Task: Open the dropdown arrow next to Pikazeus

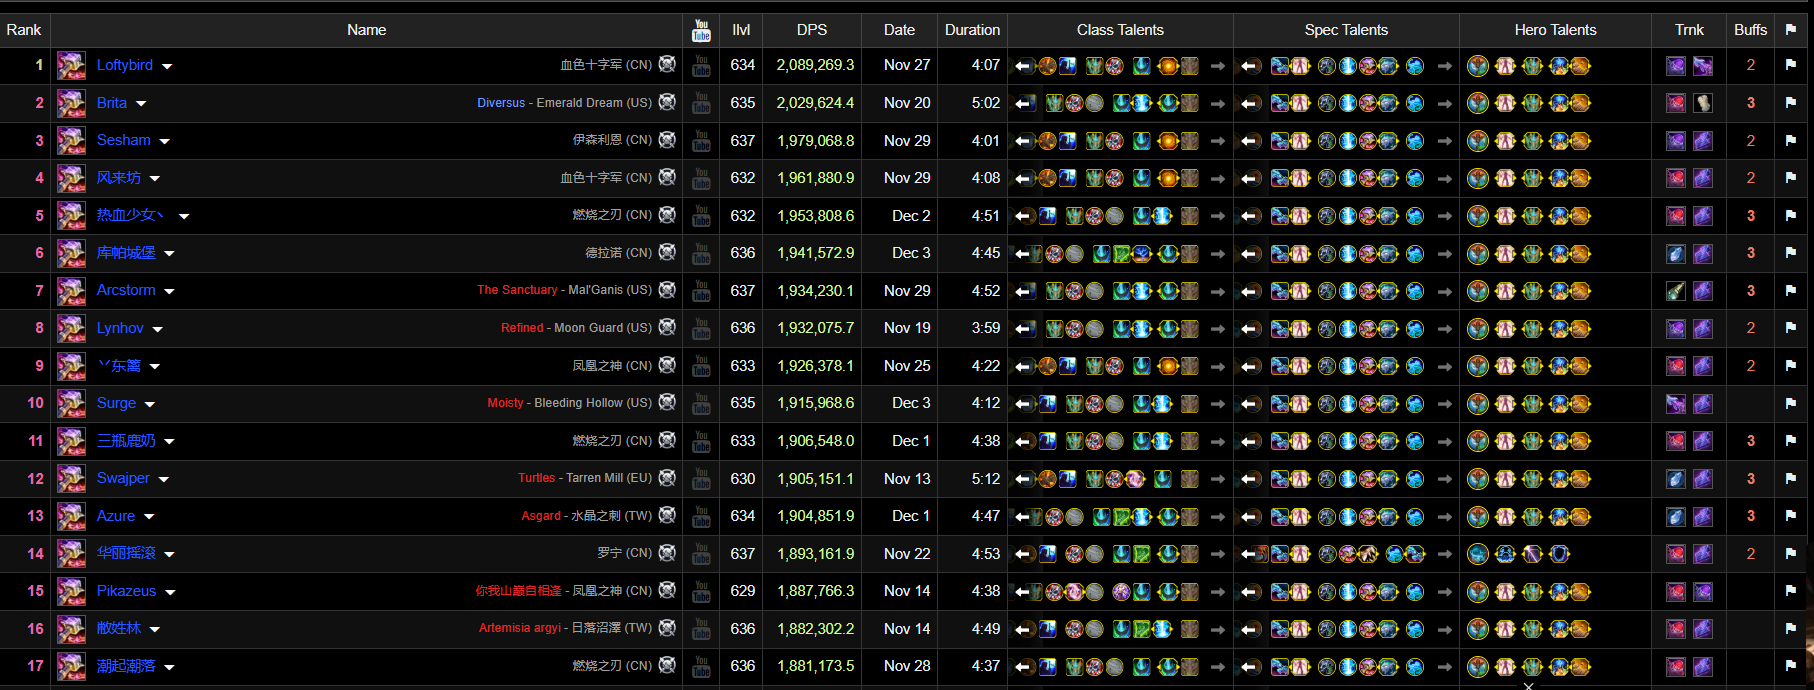Action: tap(170, 593)
